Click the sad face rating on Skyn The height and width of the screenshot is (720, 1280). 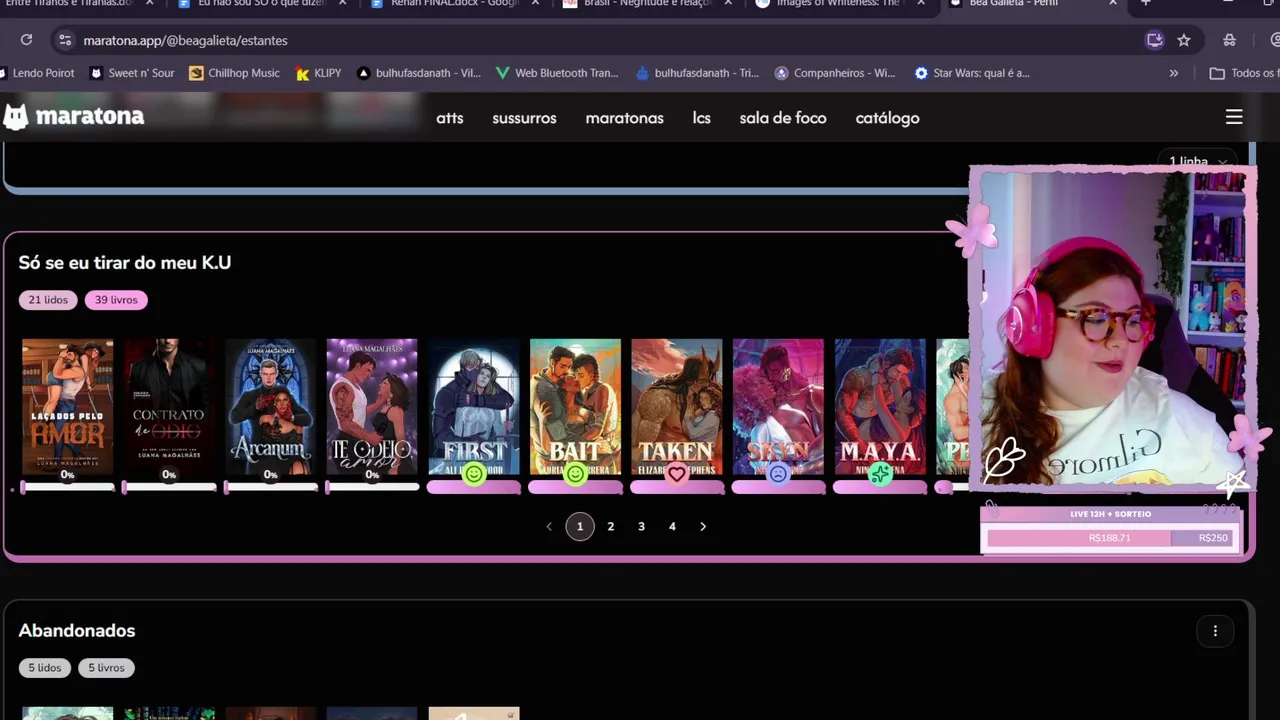[778, 474]
